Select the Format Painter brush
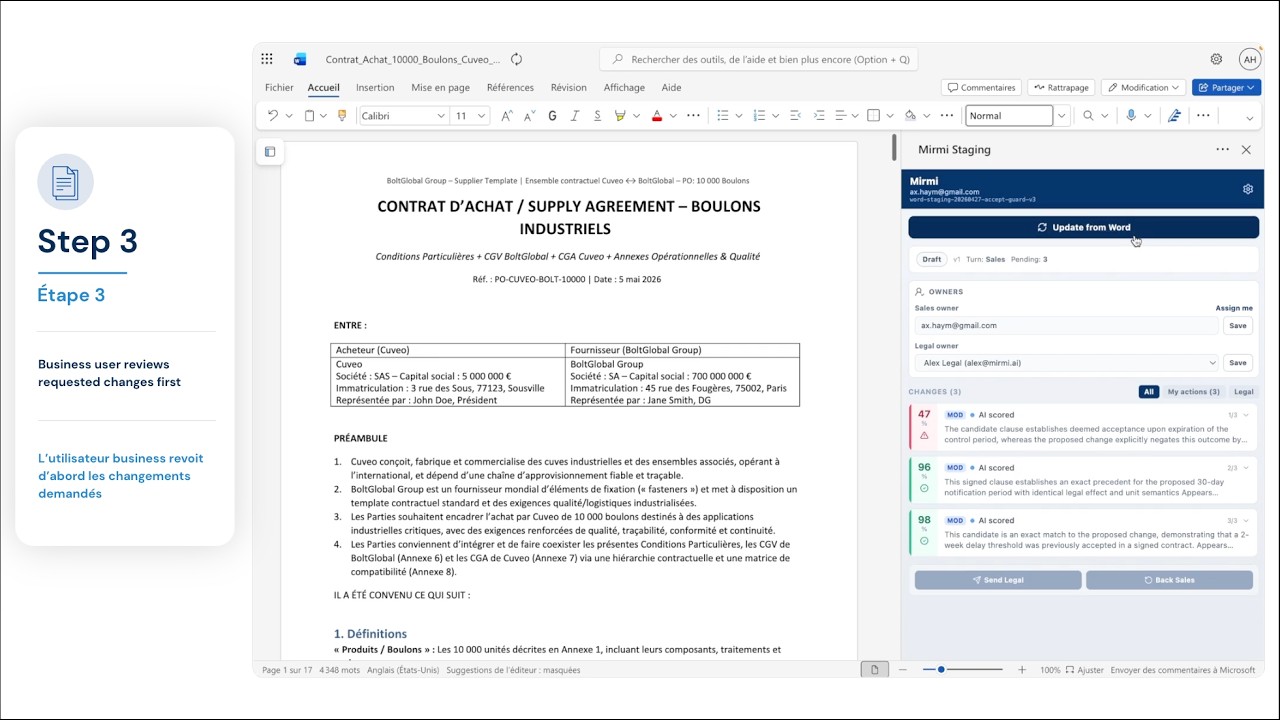 (342, 116)
